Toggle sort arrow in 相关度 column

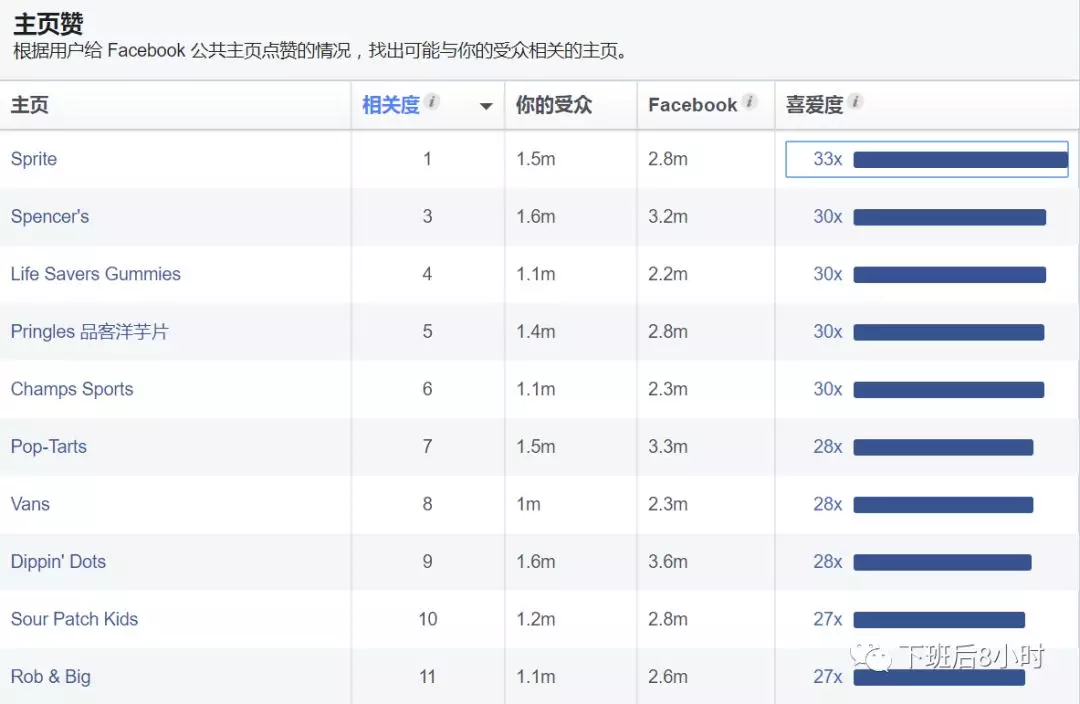tap(486, 106)
